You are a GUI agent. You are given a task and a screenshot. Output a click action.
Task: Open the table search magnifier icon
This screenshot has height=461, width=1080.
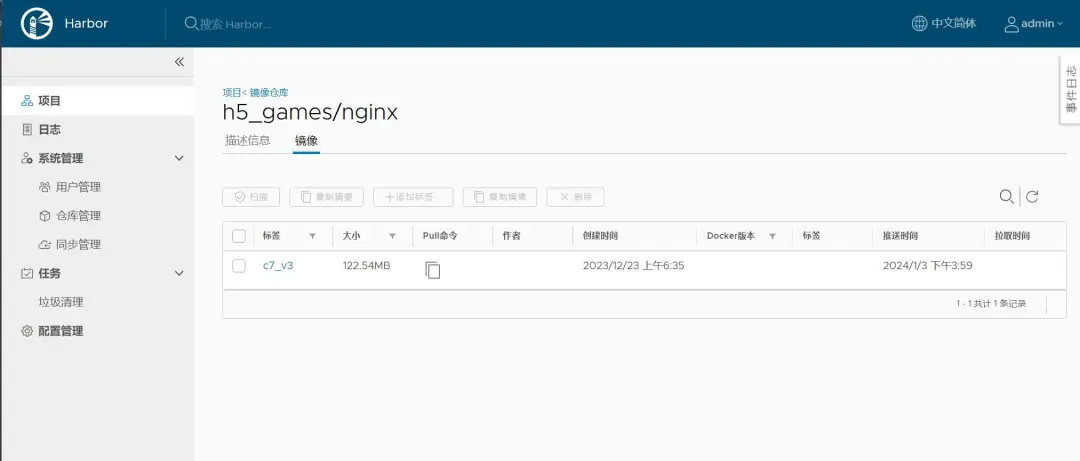tap(1006, 197)
